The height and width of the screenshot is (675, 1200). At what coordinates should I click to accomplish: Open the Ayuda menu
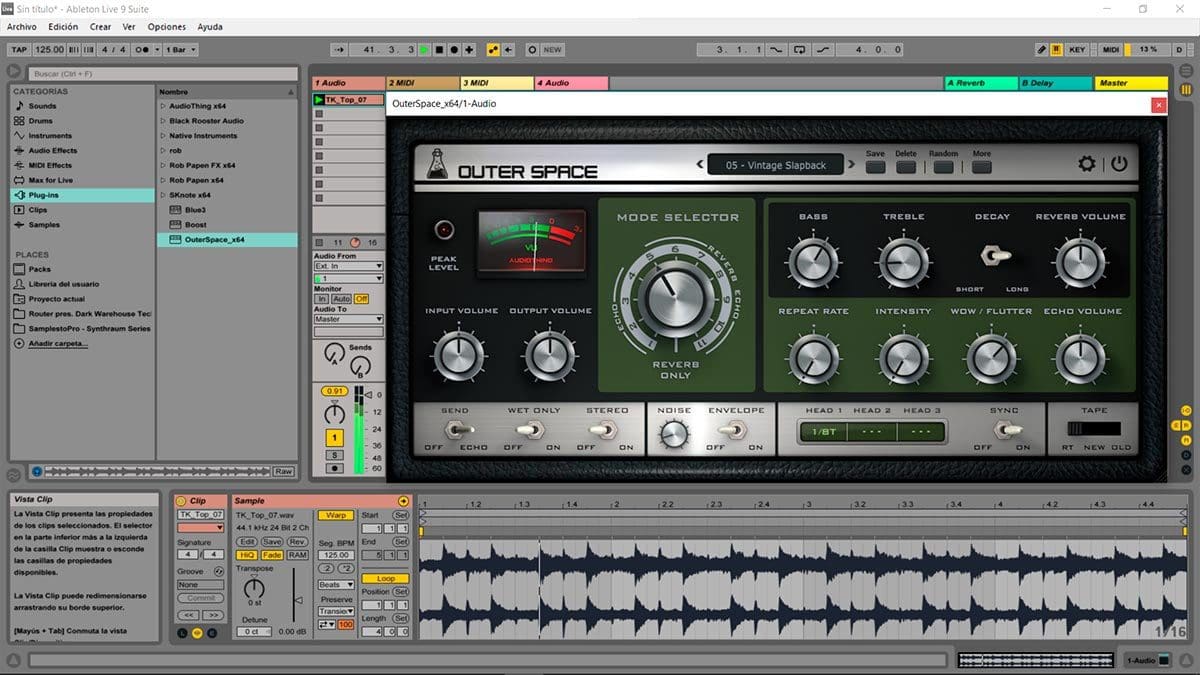(x=210, y=27)
